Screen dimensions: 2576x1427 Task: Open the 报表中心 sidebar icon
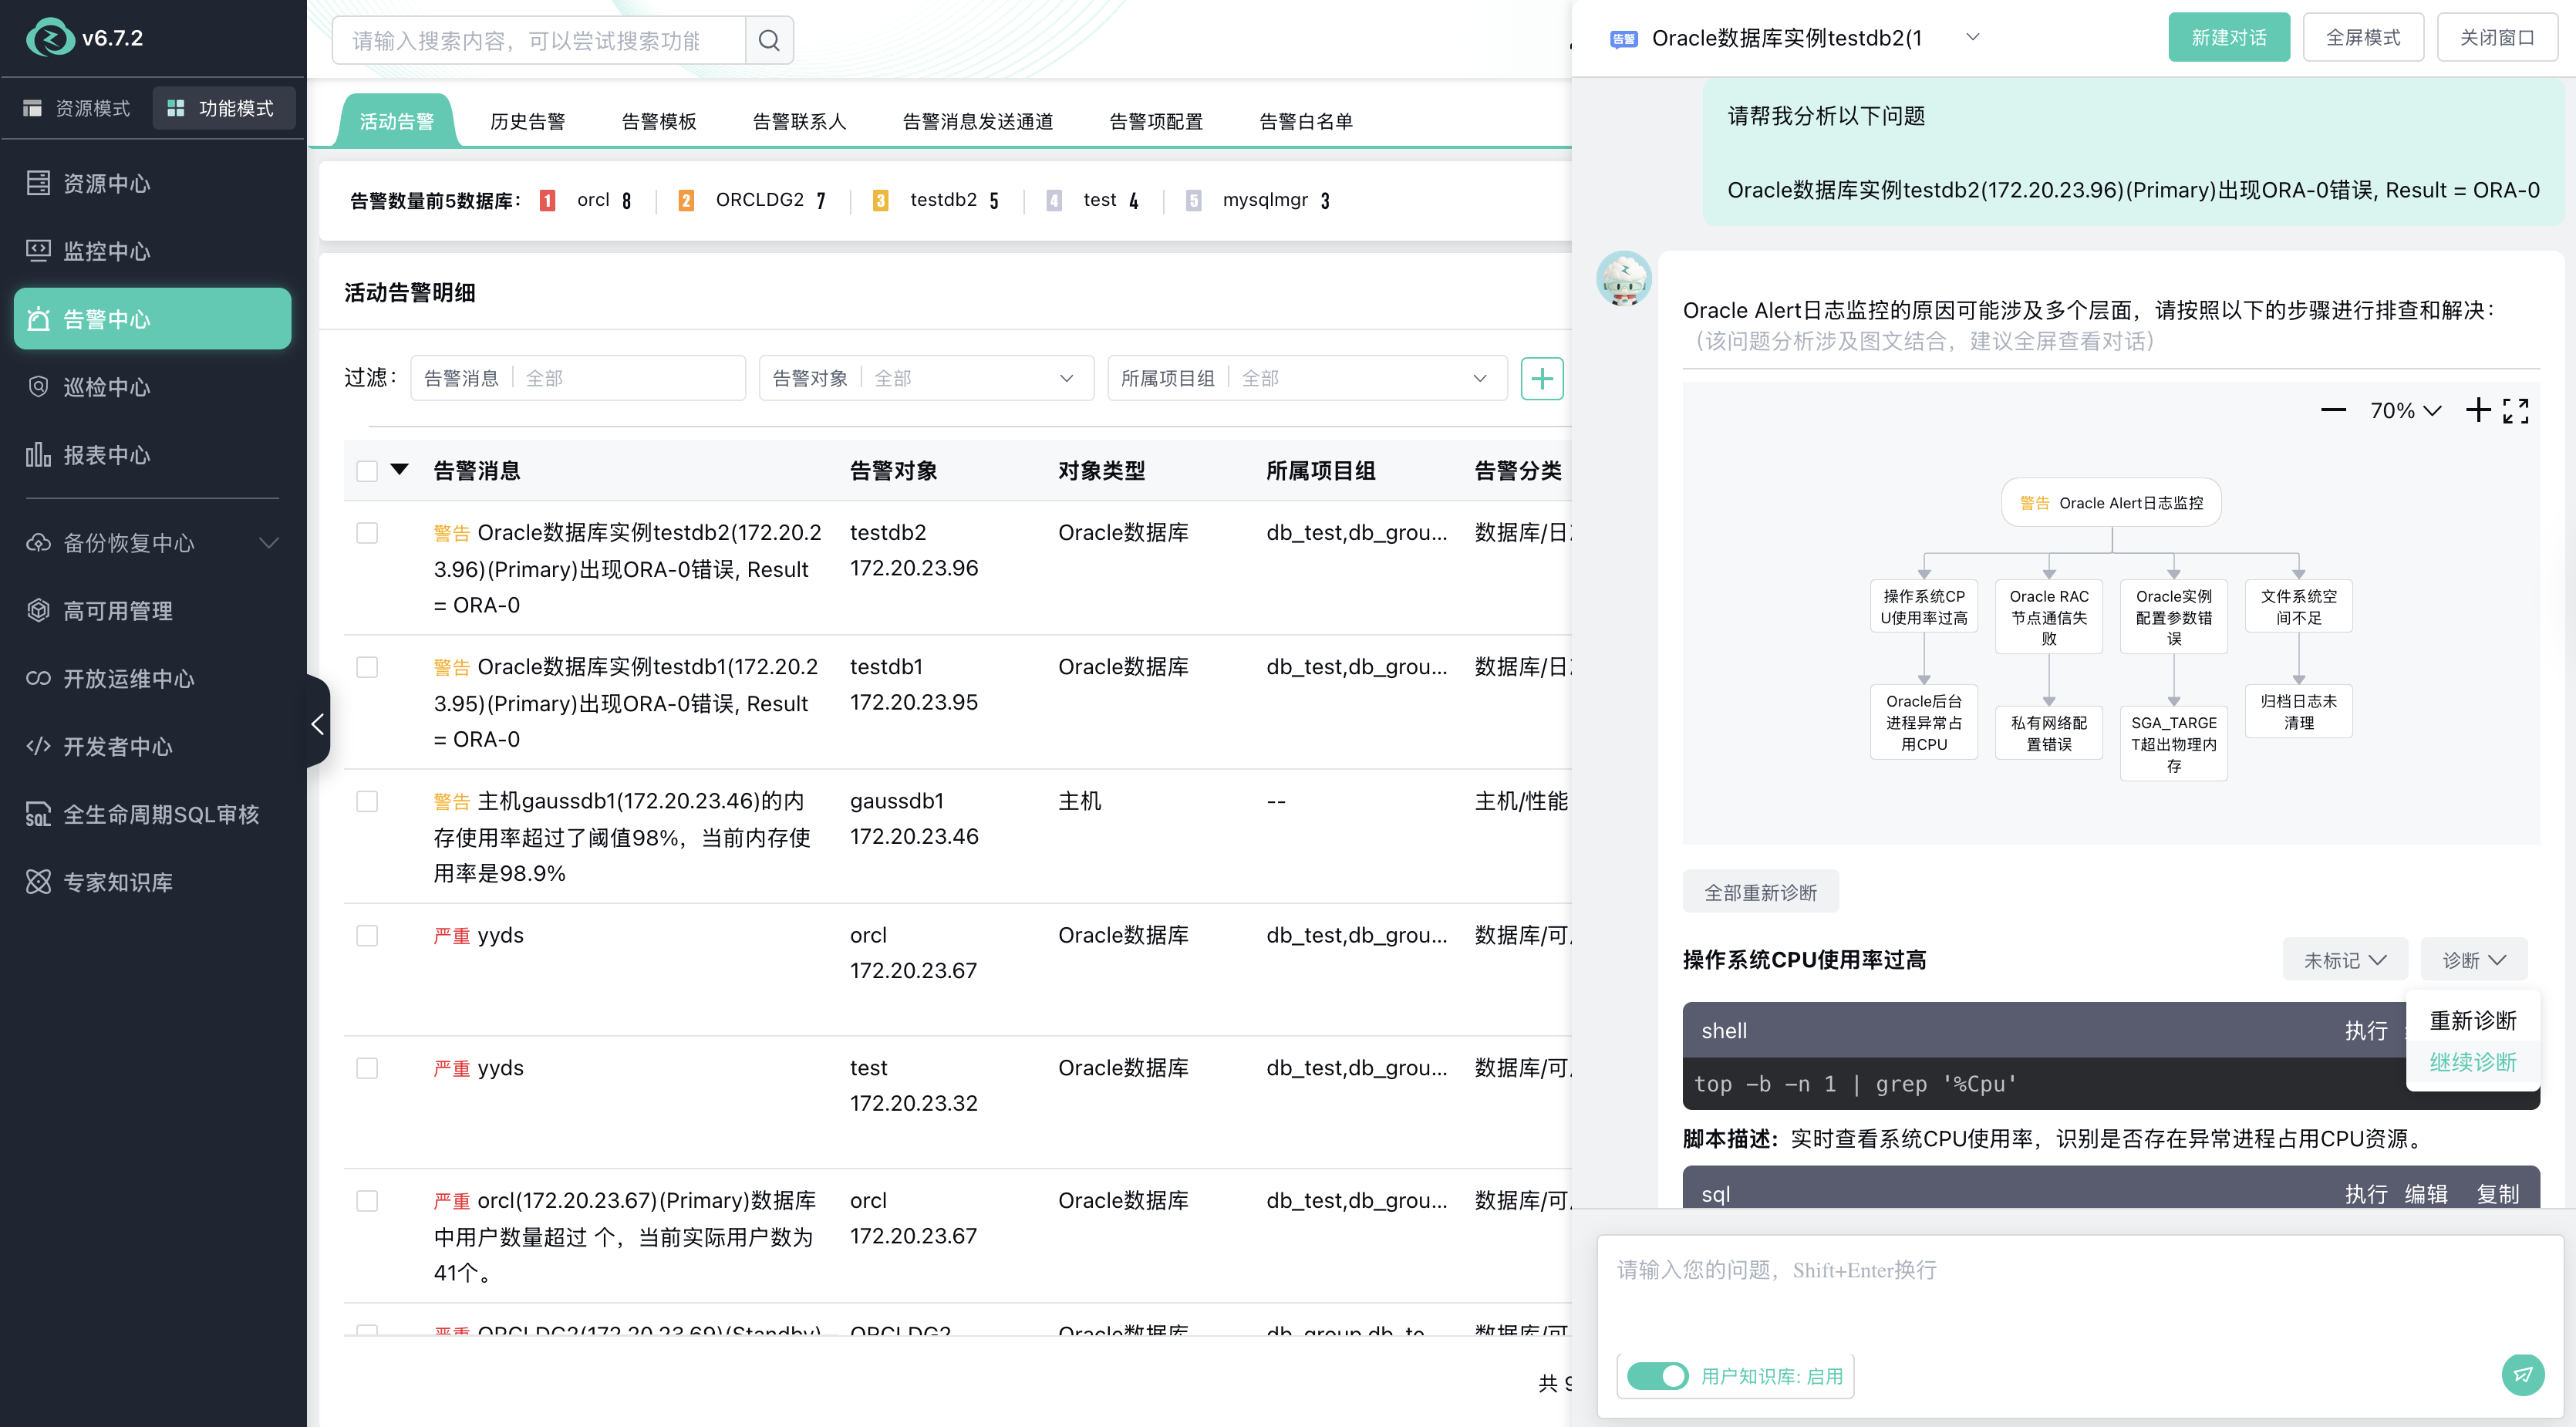(x=38, y=455)
